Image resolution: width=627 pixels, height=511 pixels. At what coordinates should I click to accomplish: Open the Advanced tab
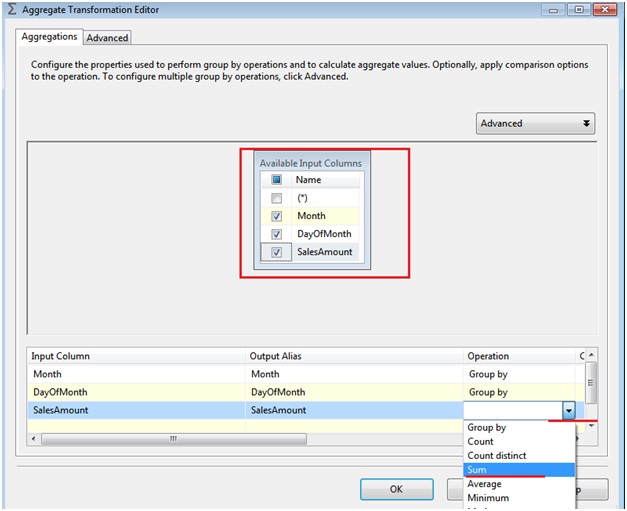click(107, 38)
